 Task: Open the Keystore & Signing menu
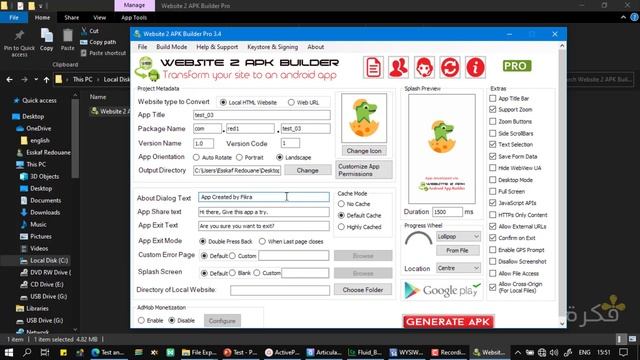[273, 47]
